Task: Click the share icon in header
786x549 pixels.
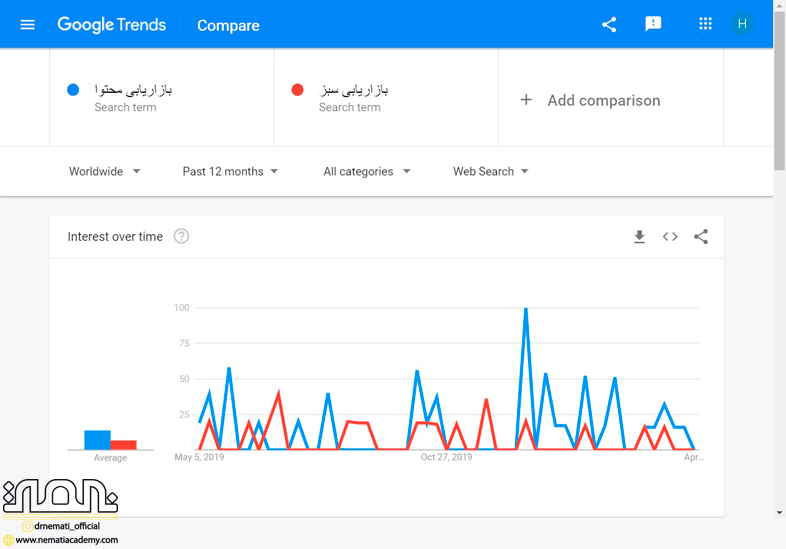Action: coord(609,24)
